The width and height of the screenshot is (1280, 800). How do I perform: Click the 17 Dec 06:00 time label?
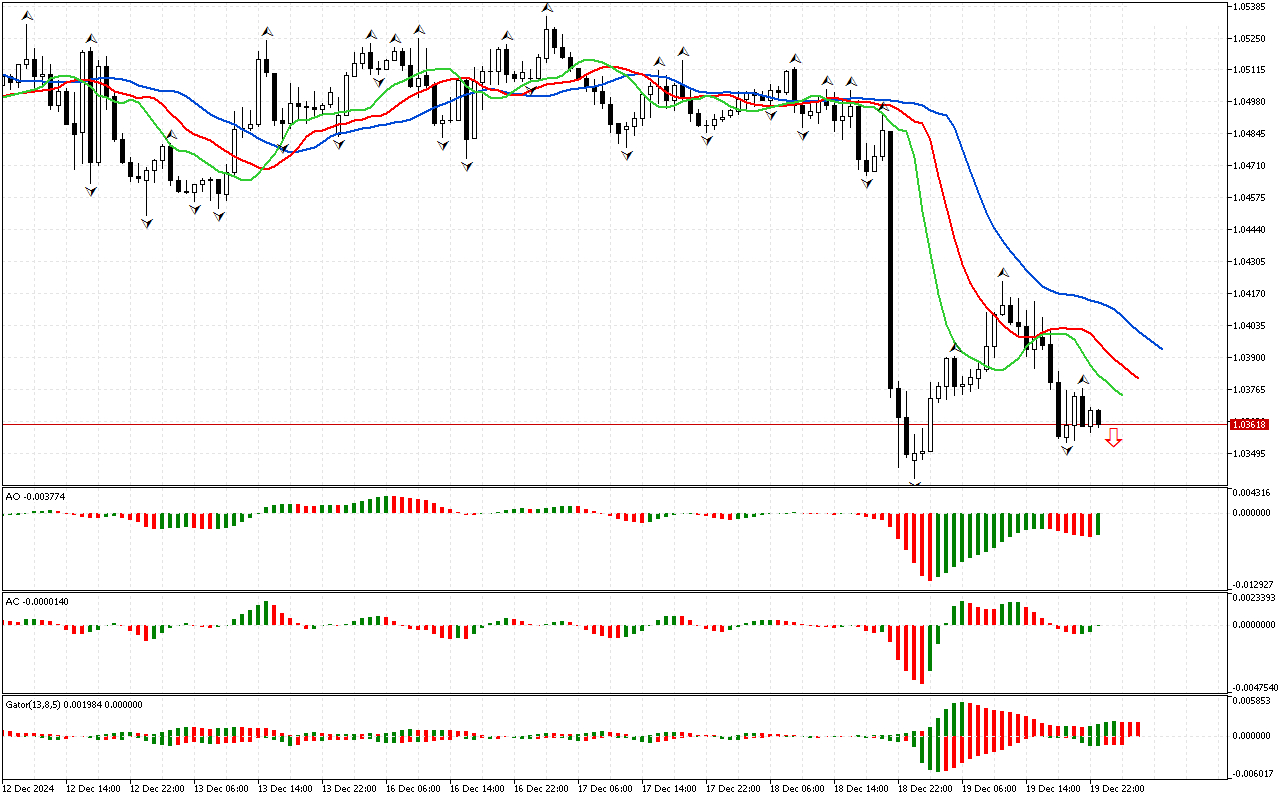(x=605, y=789)
